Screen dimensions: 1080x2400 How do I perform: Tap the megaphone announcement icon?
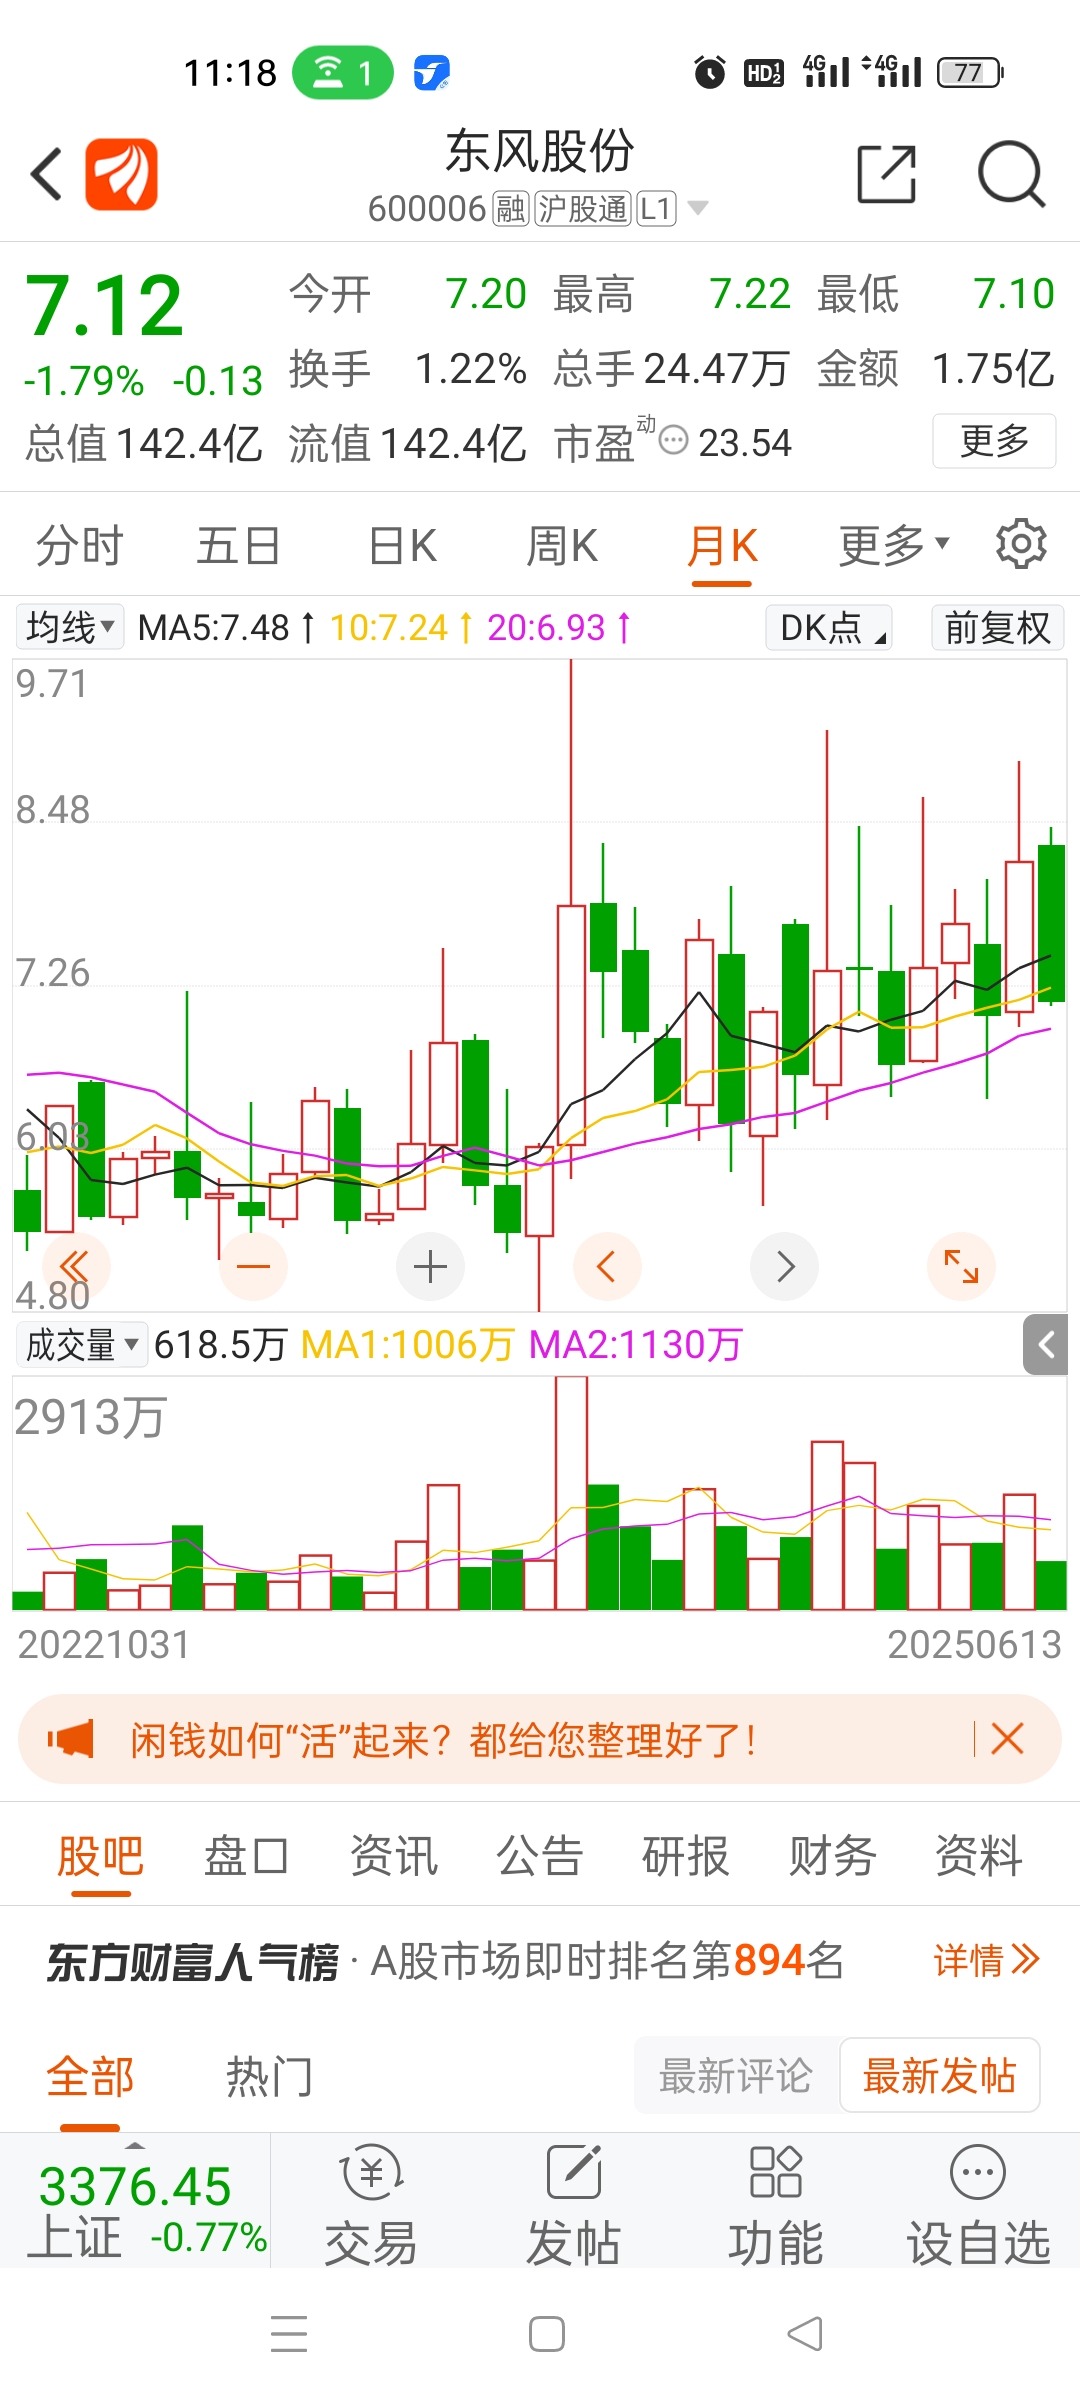(71, 1739)
